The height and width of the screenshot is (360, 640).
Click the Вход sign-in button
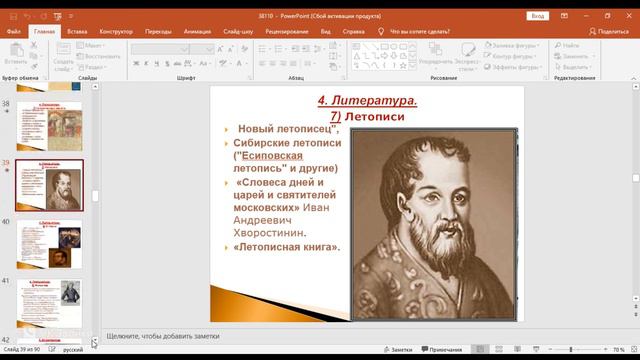pyautogui.click(x=538, y=16)
